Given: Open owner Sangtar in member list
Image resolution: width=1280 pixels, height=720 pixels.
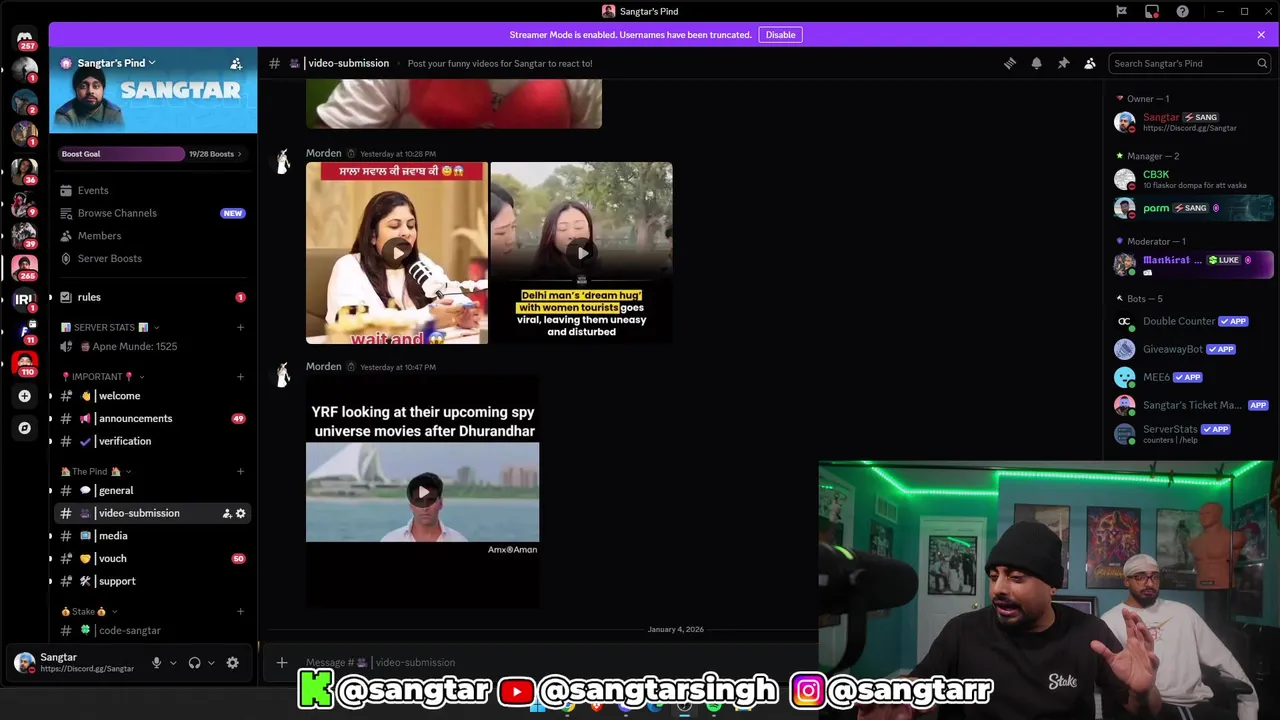Looking at the screenshot, I should tap(1192, 122).
